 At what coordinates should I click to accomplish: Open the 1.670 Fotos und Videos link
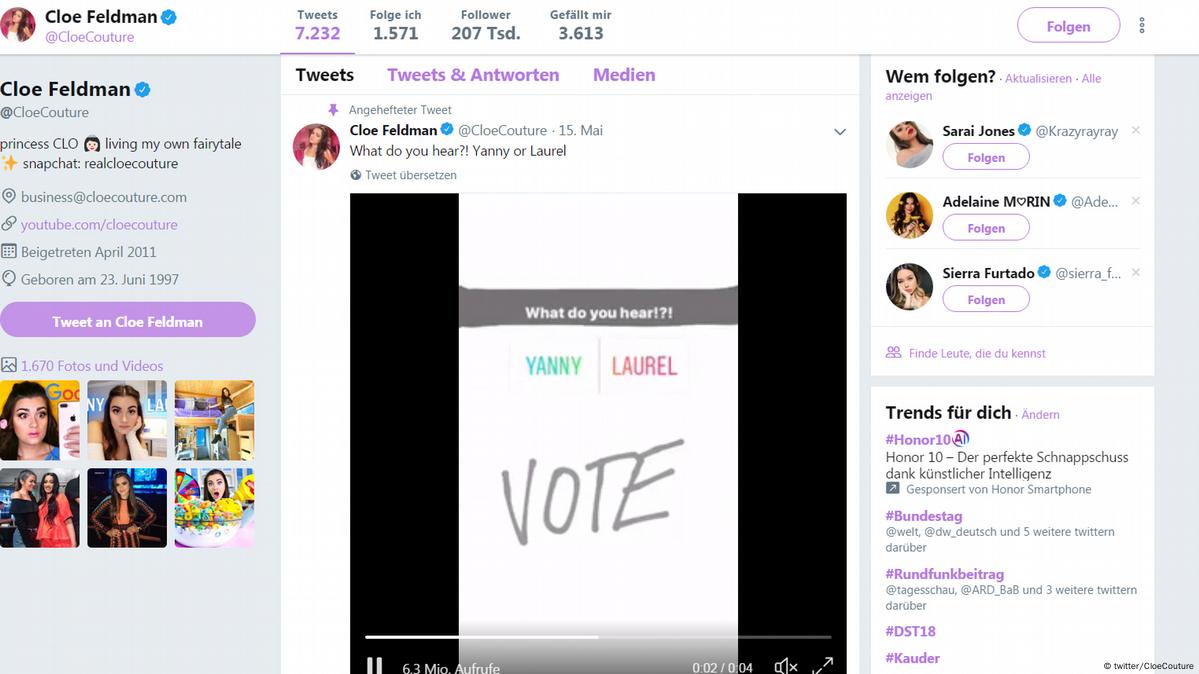point(92,366)
